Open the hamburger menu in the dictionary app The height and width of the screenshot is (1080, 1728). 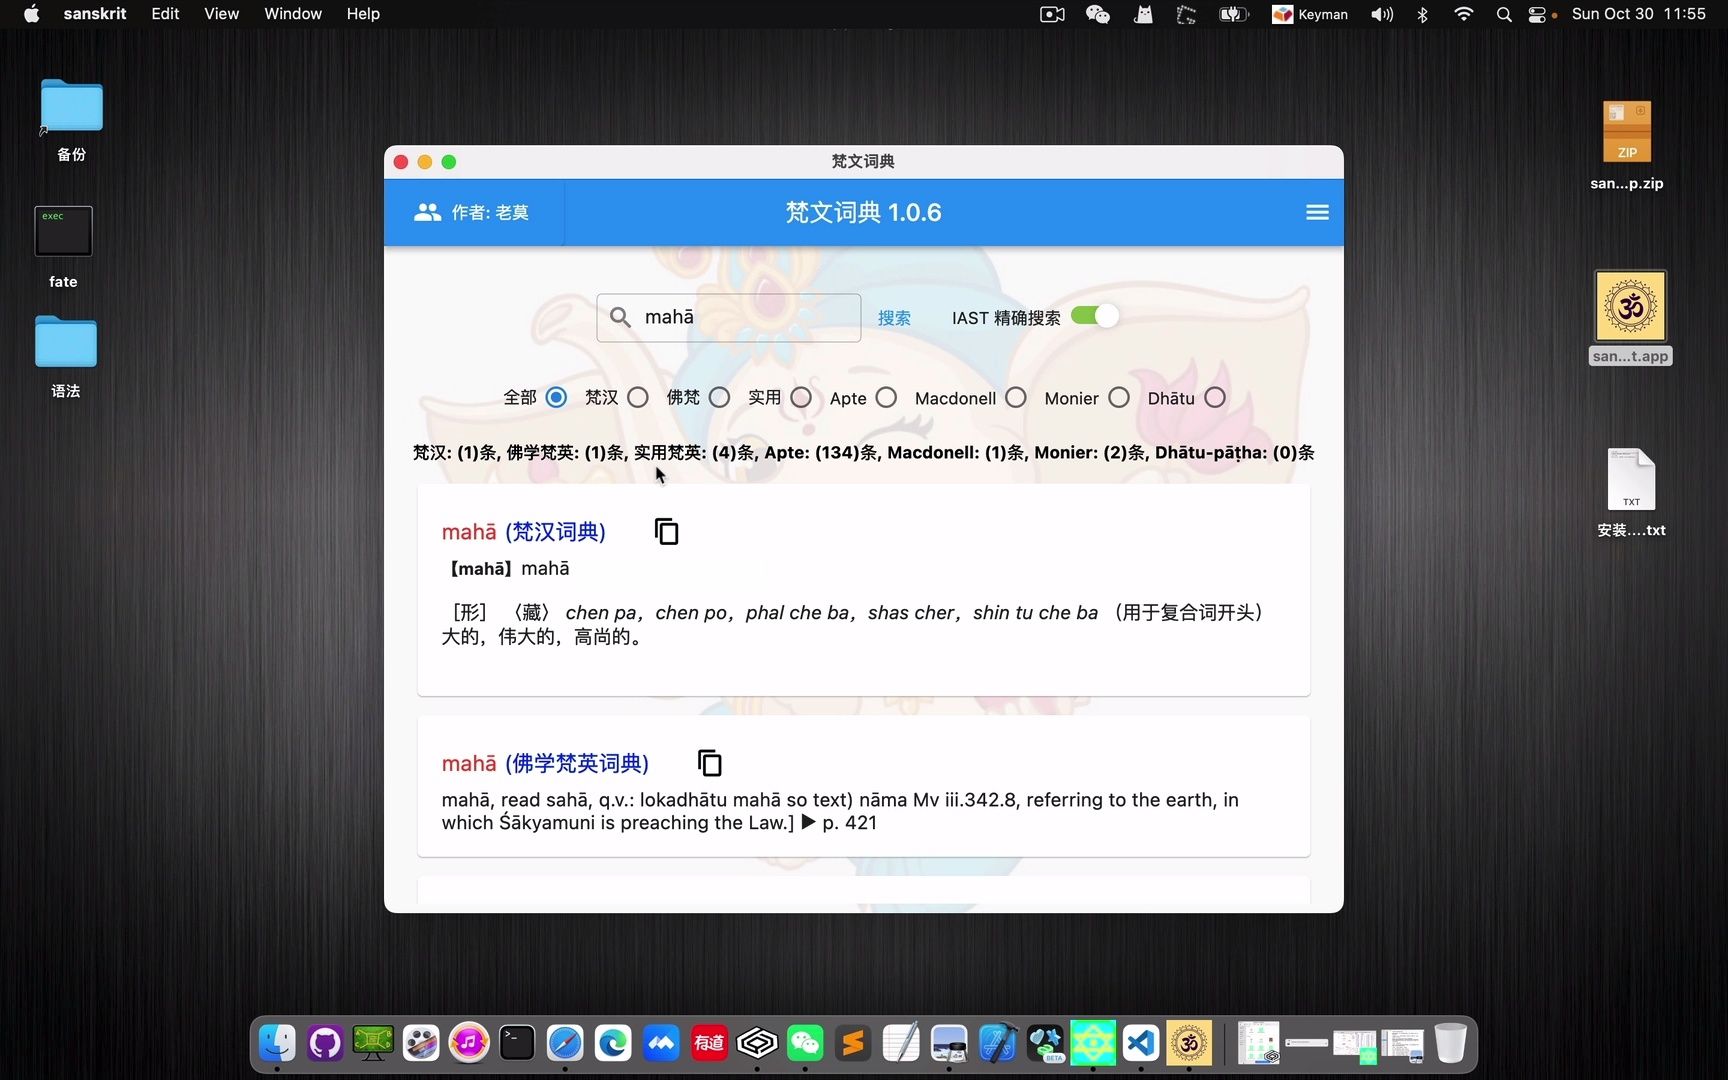click(1316, 212)
